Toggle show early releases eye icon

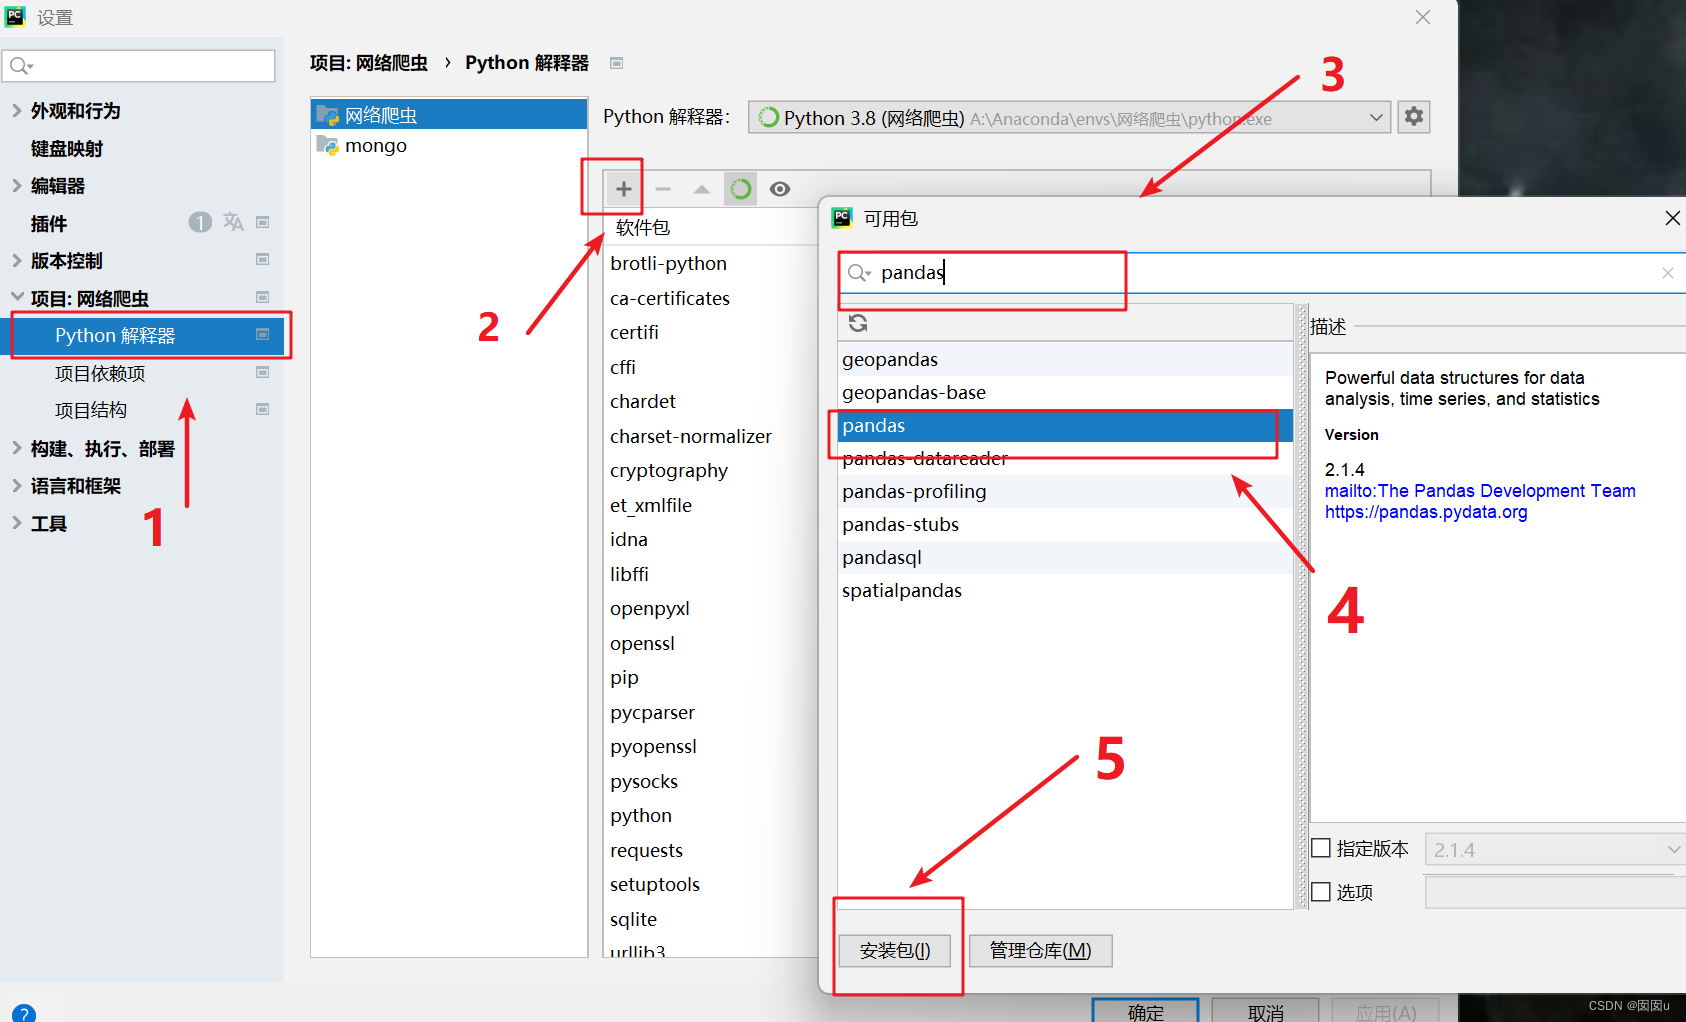coord(780,188)
